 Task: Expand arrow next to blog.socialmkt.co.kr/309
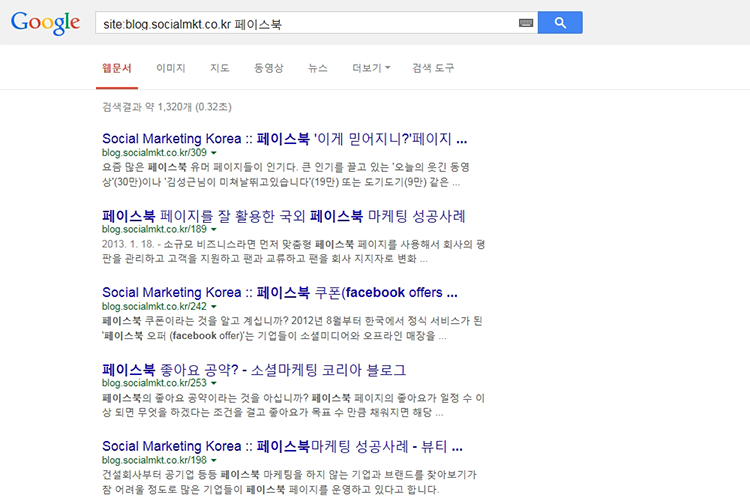(x=214, y=153)
